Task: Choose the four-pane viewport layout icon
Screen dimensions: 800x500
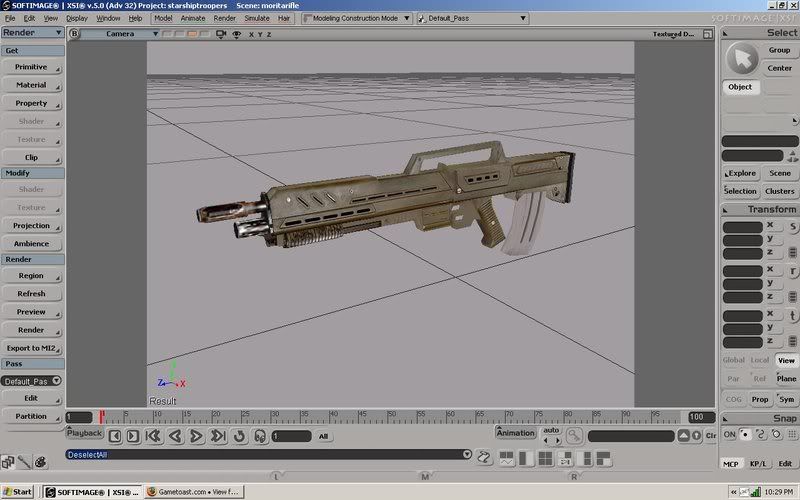Action: (x=545, y=459)
